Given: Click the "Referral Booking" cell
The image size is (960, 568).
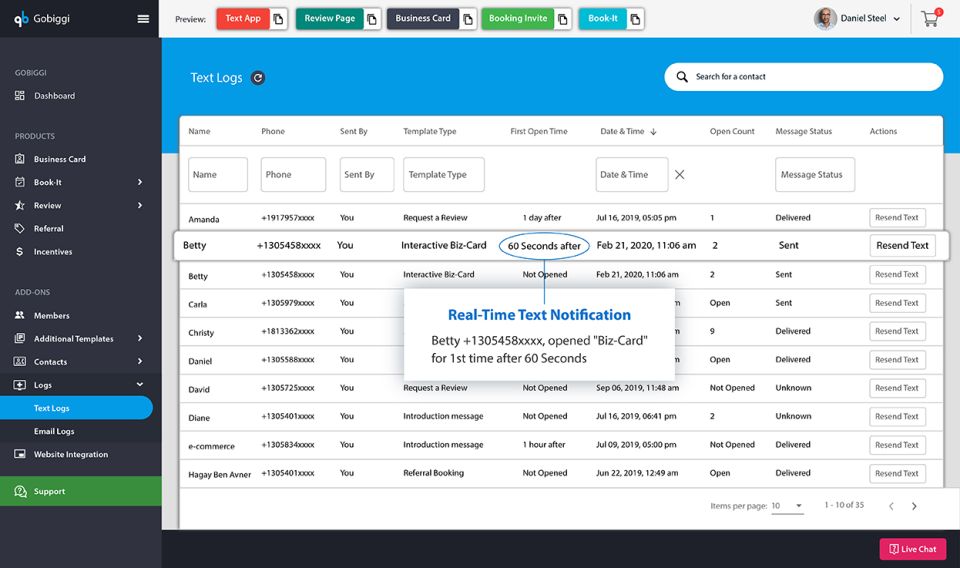Looking at the screenshot, I should click(x=433, y=473).
